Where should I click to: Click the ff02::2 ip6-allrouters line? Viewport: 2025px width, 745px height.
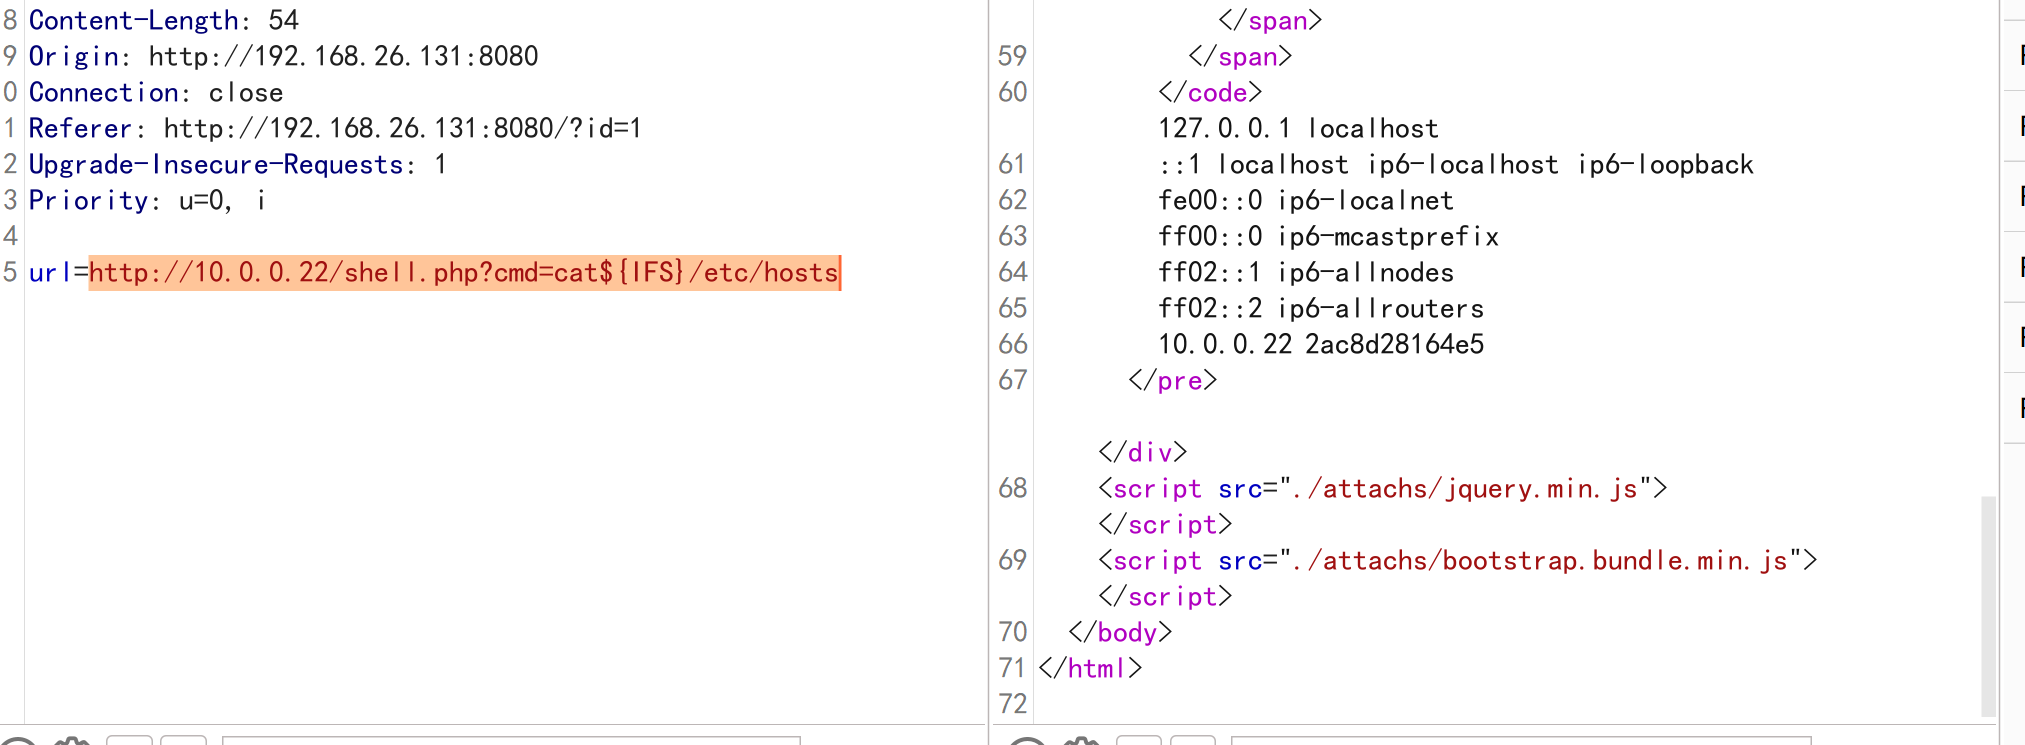[1321, 308]
